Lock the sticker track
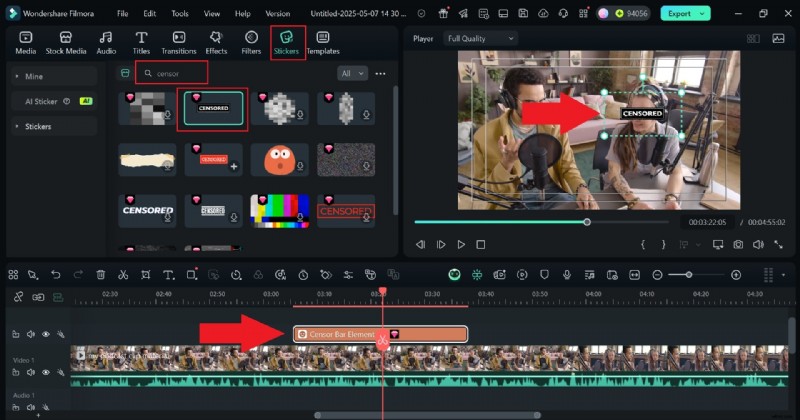This screenshot has height=420, width=800. point(16,334)
